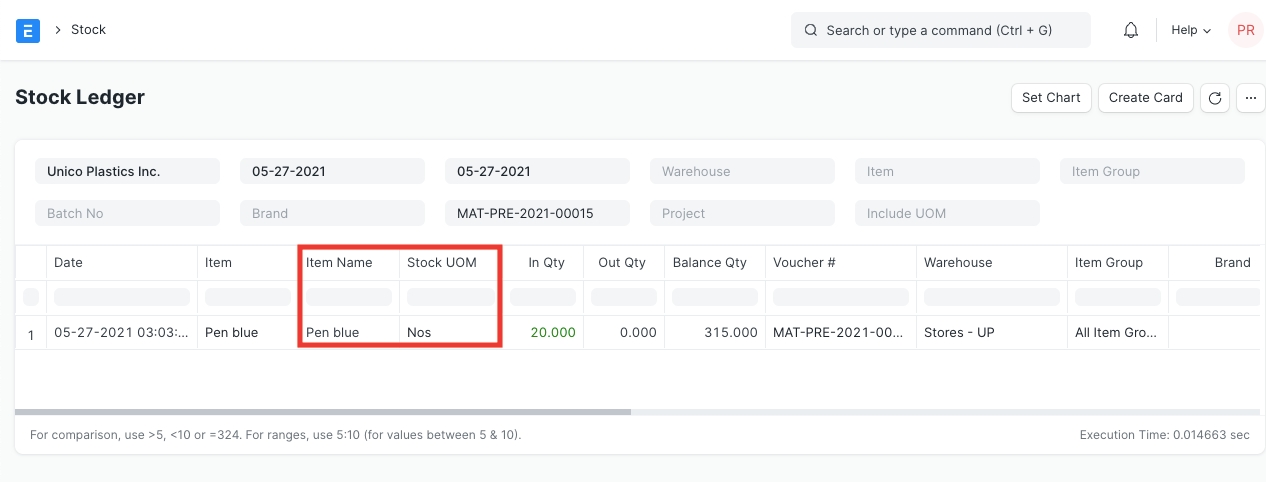This screenshot has width=1266, height=482.
Task: Click the Batch No filter field
Action: coord(127,213)
